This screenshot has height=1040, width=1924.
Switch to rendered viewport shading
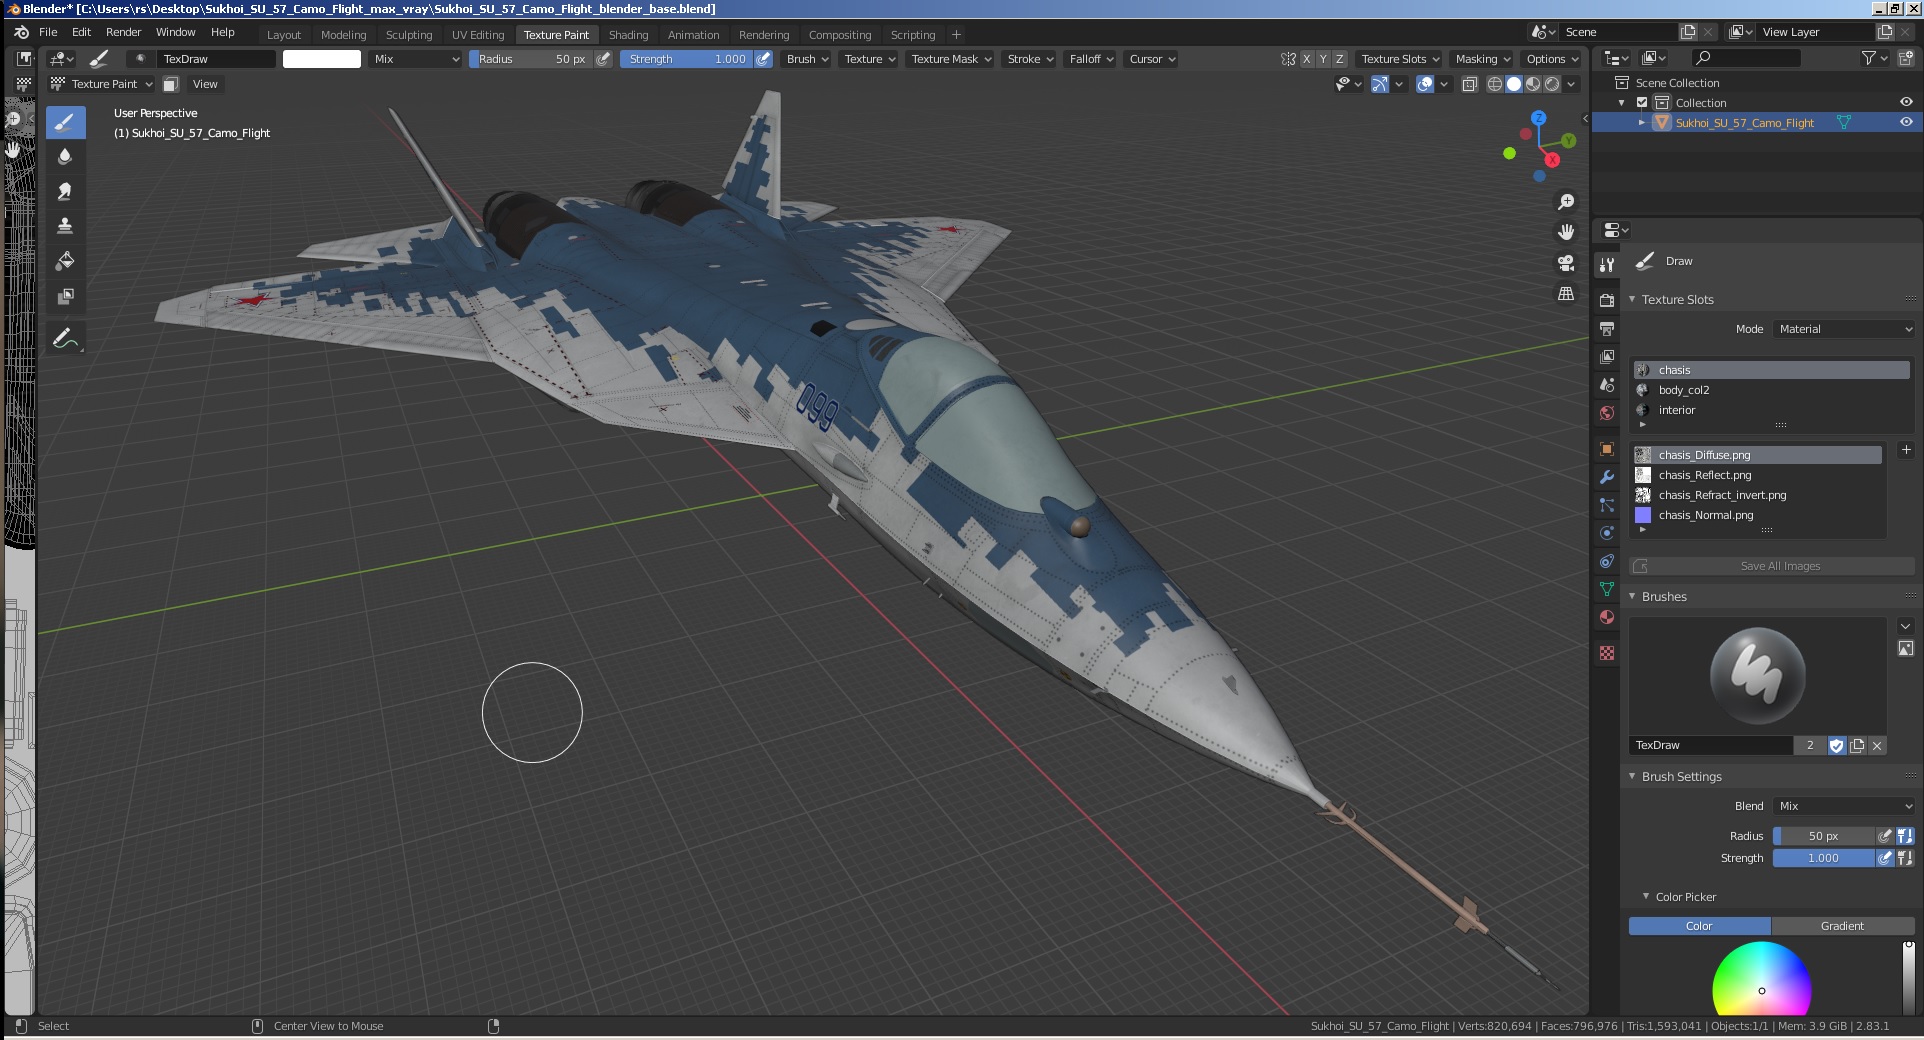click(x=1552, y=84)
